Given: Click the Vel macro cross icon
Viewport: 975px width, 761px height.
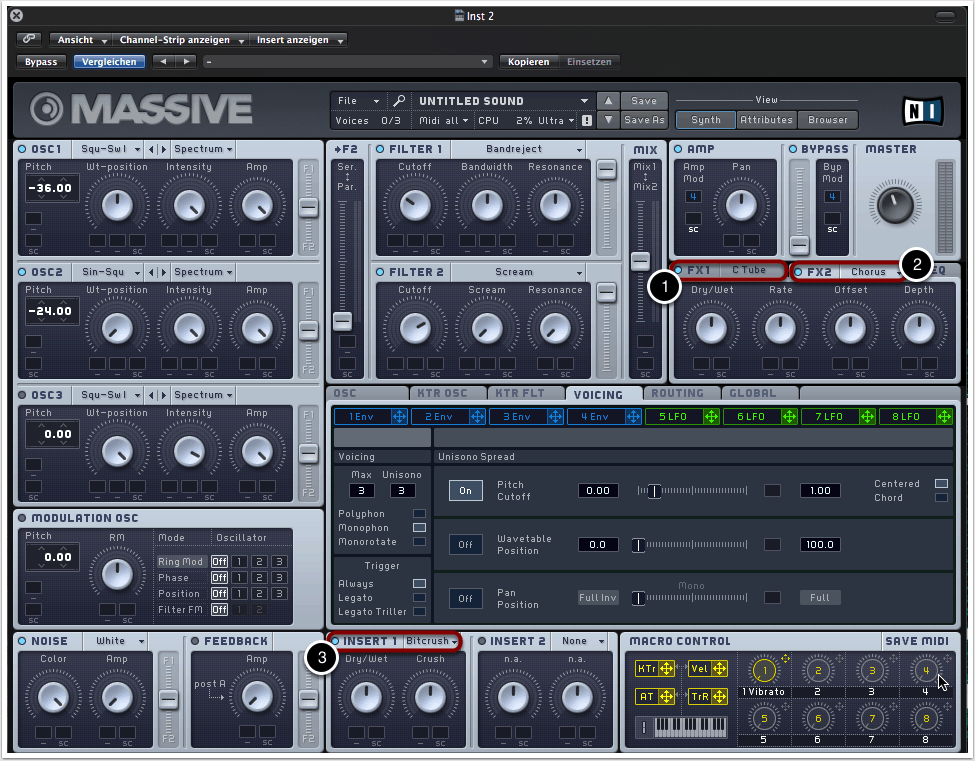Looking at the screenshot, I should pyautogui.click(x=718, y=669).
